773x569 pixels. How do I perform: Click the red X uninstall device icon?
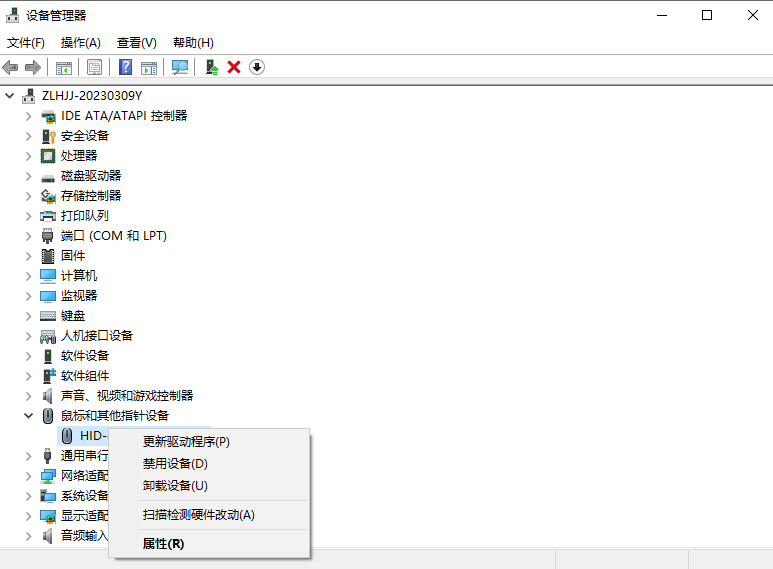tap(234, 67)
